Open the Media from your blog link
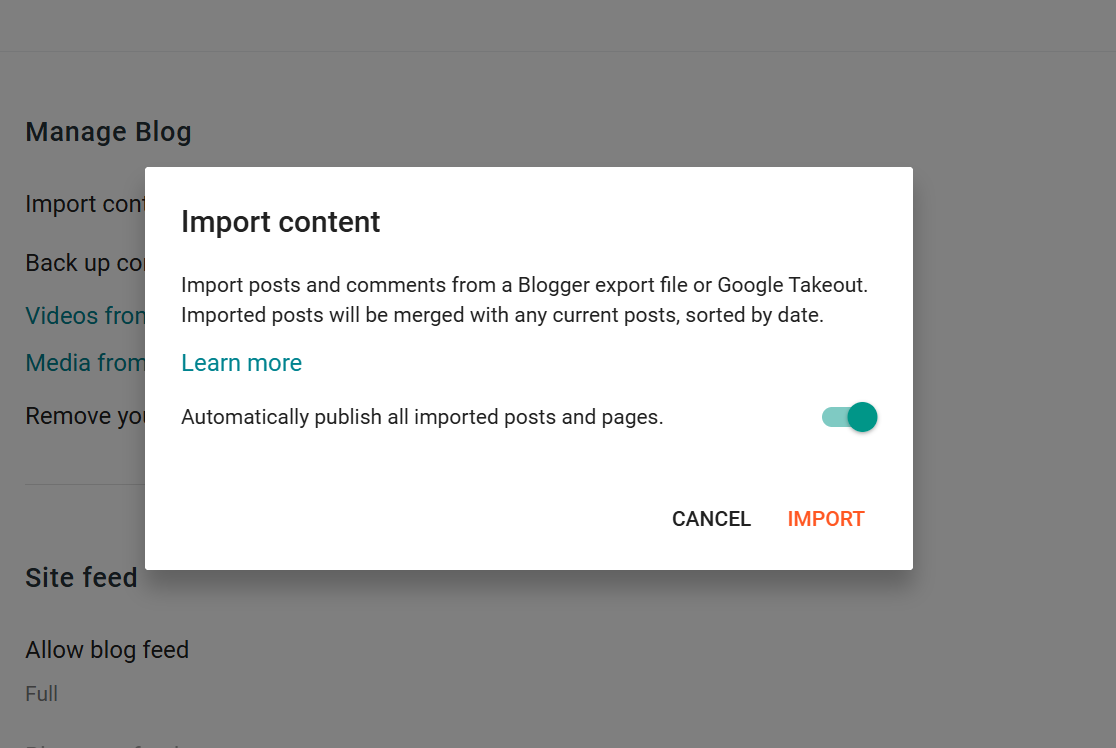1116x748 pixels. 85,363
